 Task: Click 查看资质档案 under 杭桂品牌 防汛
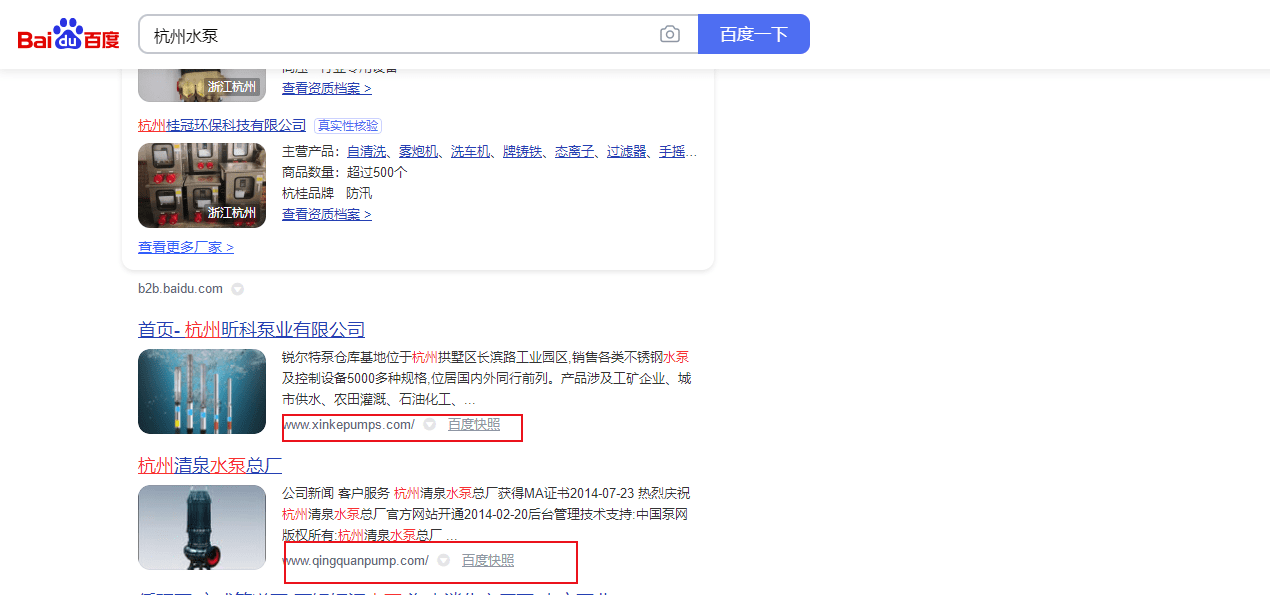(x=326, y=214)
